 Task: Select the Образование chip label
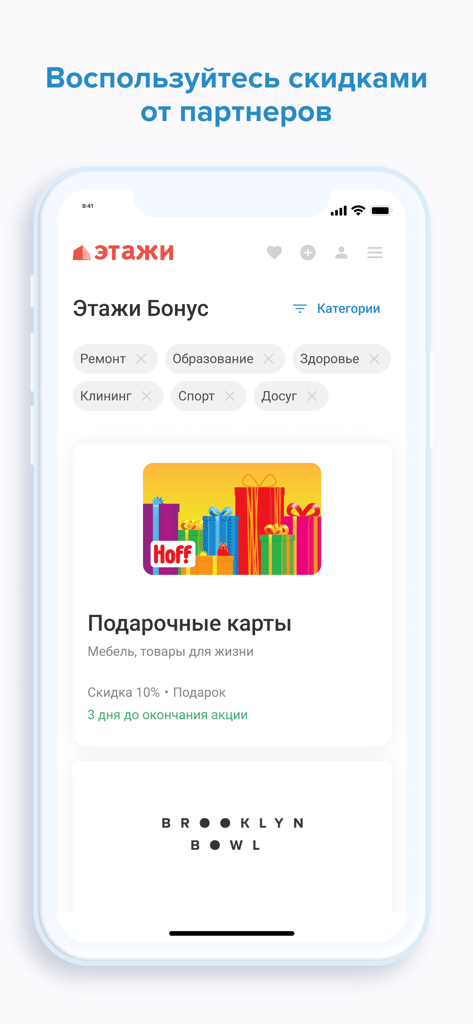pos(213,359)
